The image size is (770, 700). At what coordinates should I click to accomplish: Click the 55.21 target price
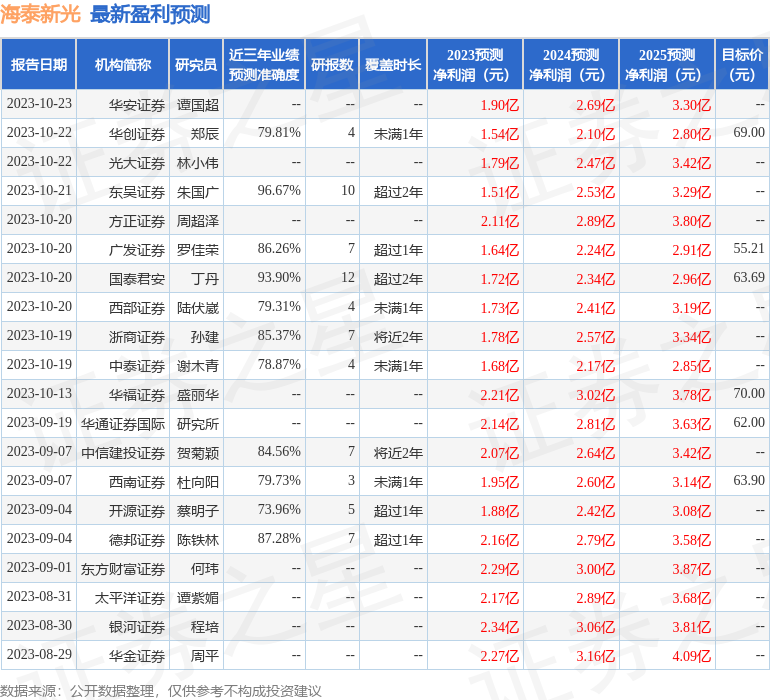749,249
